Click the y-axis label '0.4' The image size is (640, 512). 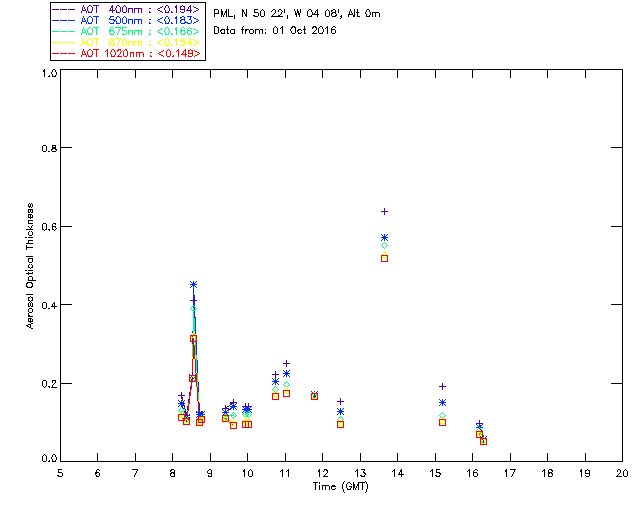point(49,305)
